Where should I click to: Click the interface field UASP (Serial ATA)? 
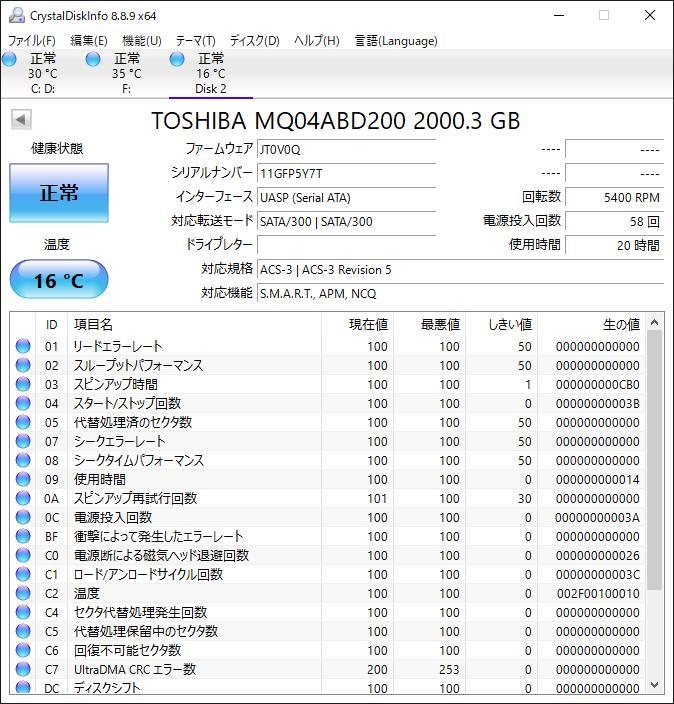pyautogui.click(x=346, y=198)
